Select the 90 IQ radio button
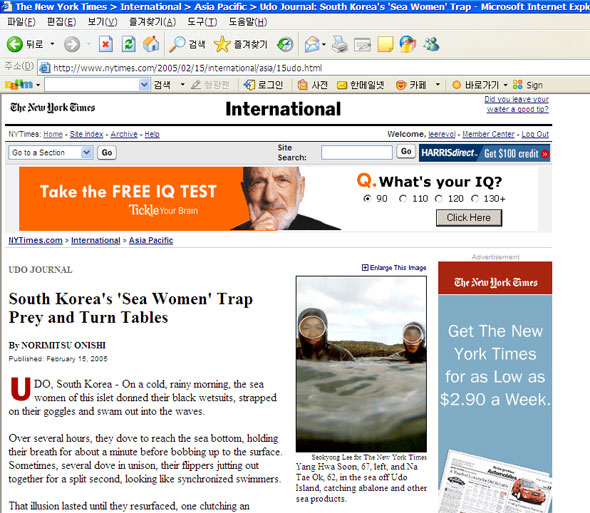The width and height of the screenshot is (590, 513). (367, 198)
